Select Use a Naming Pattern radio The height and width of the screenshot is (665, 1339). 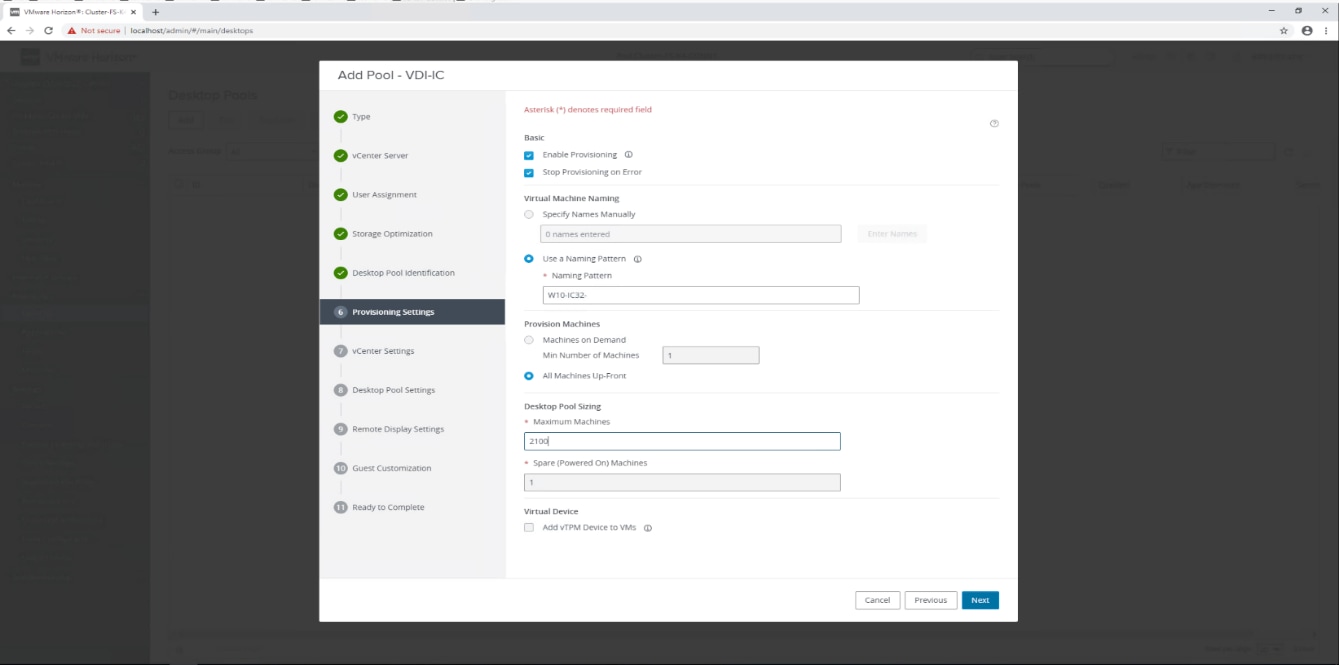click(x=529, y=259)
